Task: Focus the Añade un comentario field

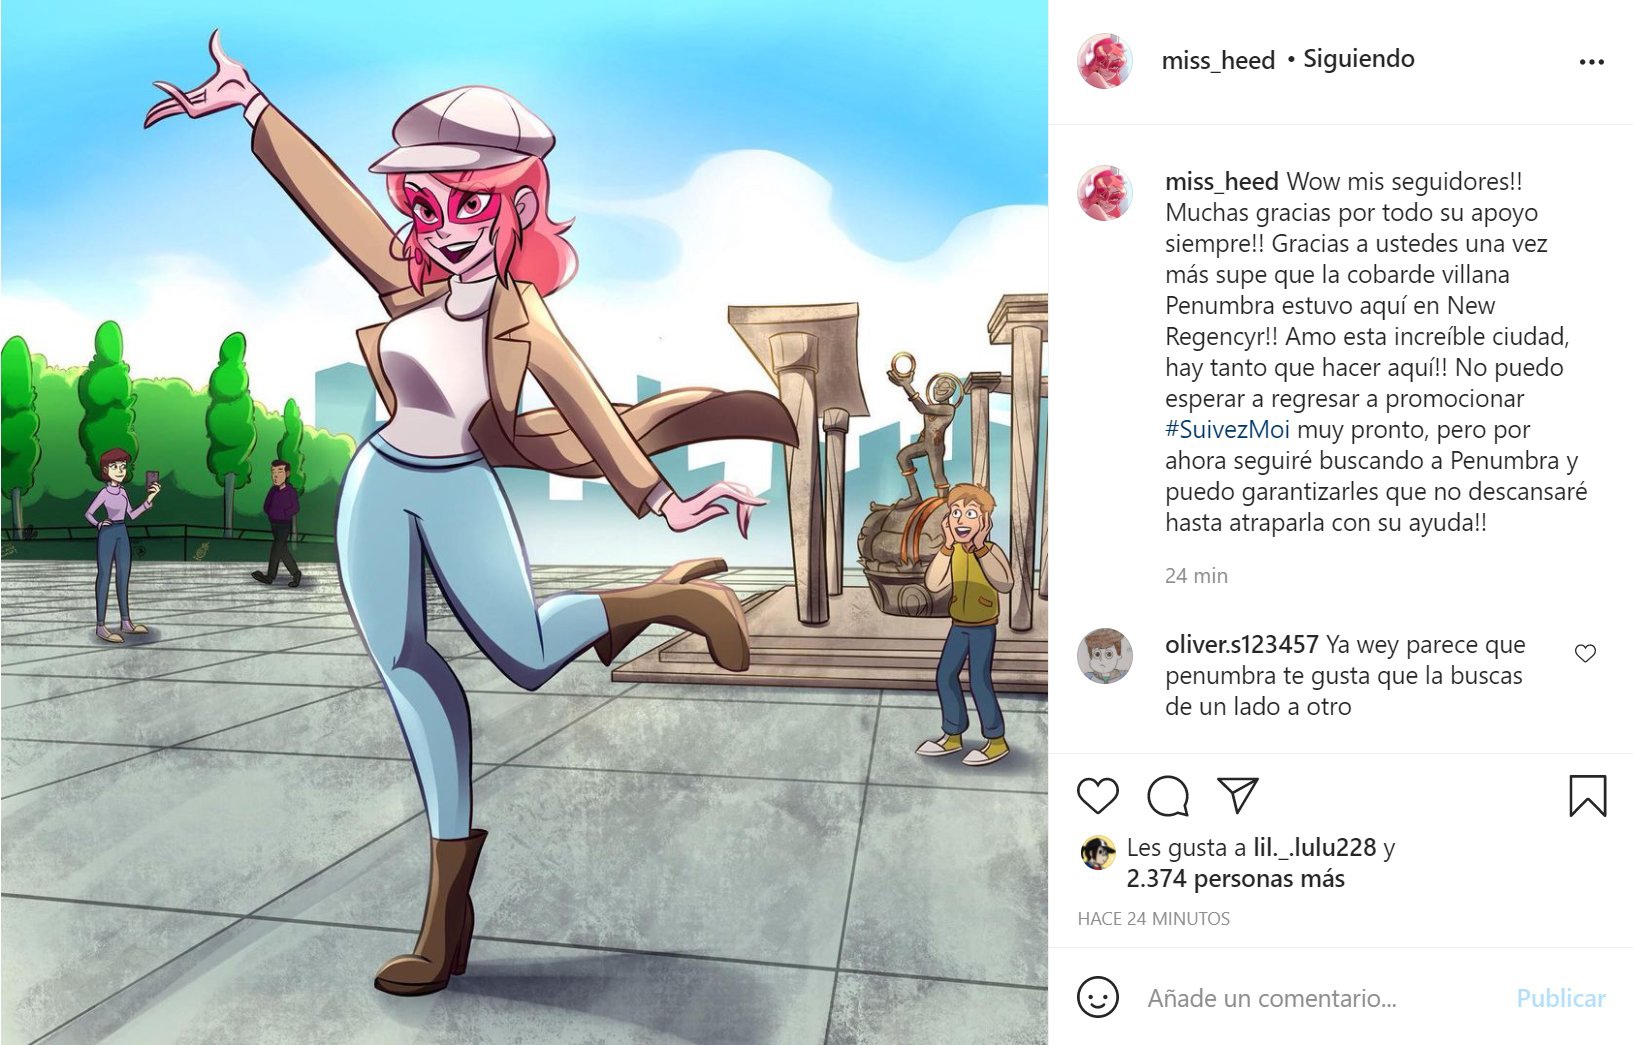Action: 1322,998
